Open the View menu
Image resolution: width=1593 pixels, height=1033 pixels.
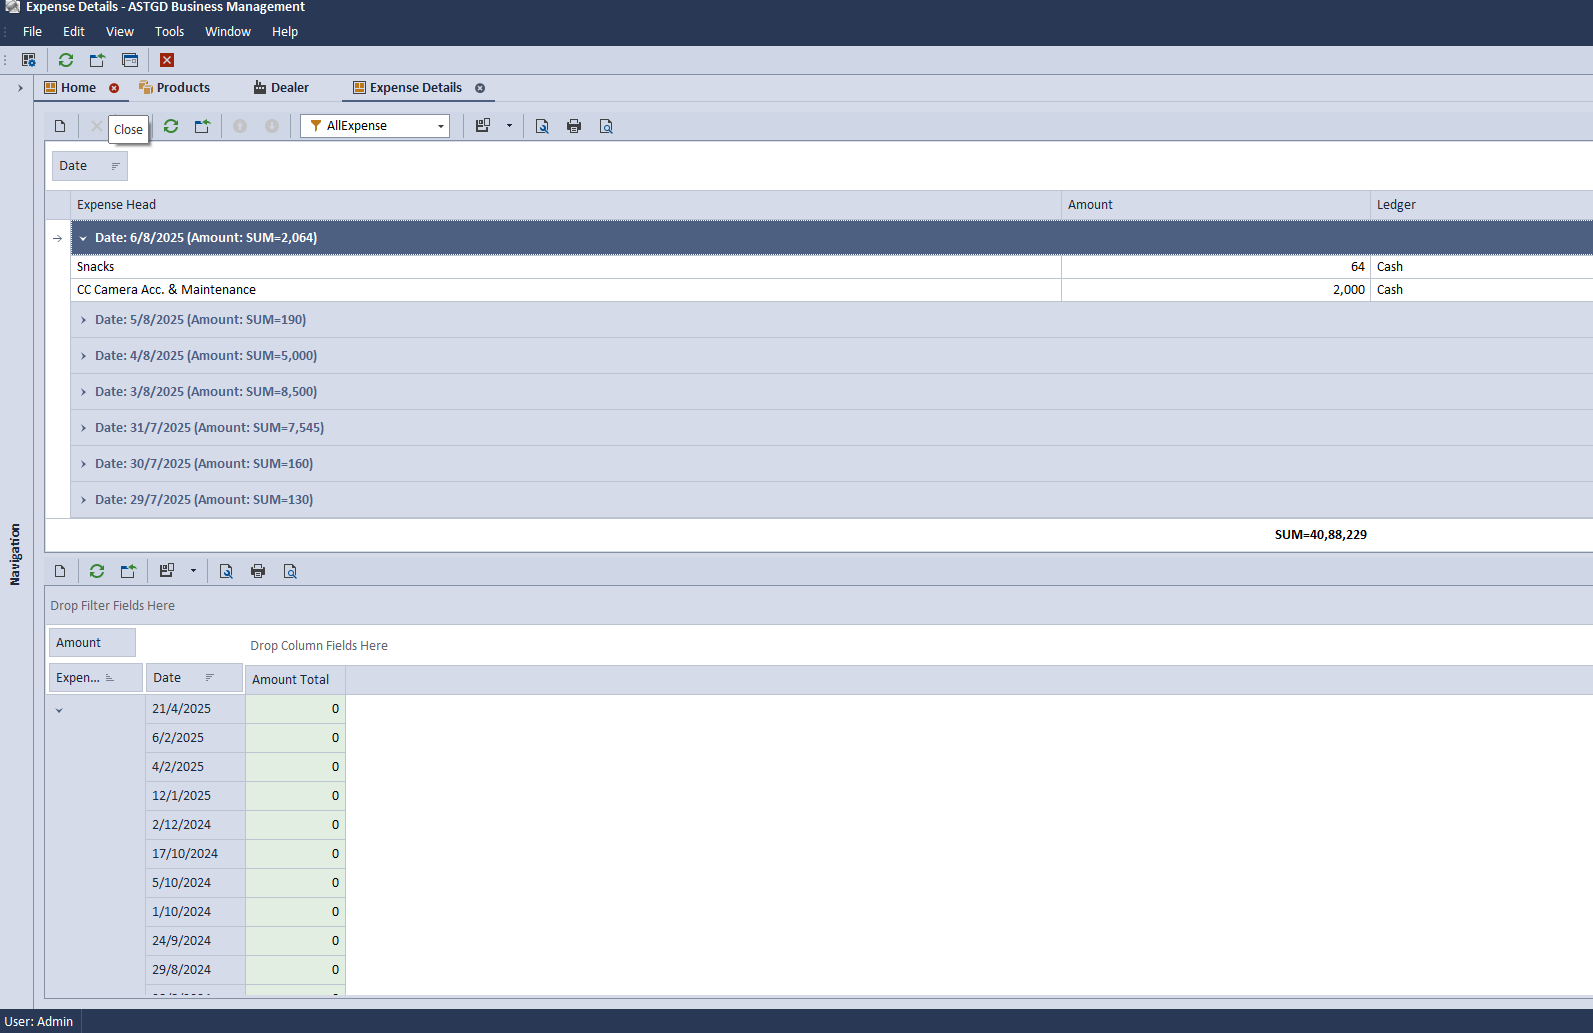click(120, 32)
